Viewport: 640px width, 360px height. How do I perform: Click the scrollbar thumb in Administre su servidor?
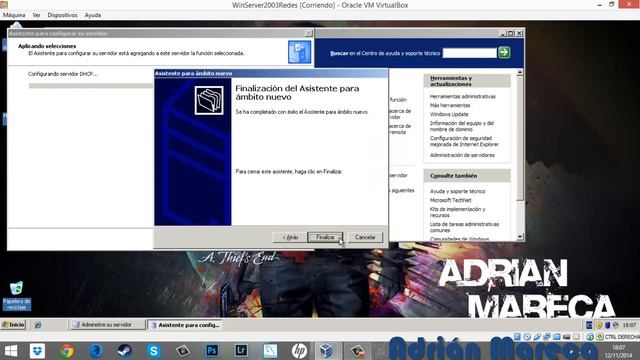pyautogui.click(x=520, y=138)
